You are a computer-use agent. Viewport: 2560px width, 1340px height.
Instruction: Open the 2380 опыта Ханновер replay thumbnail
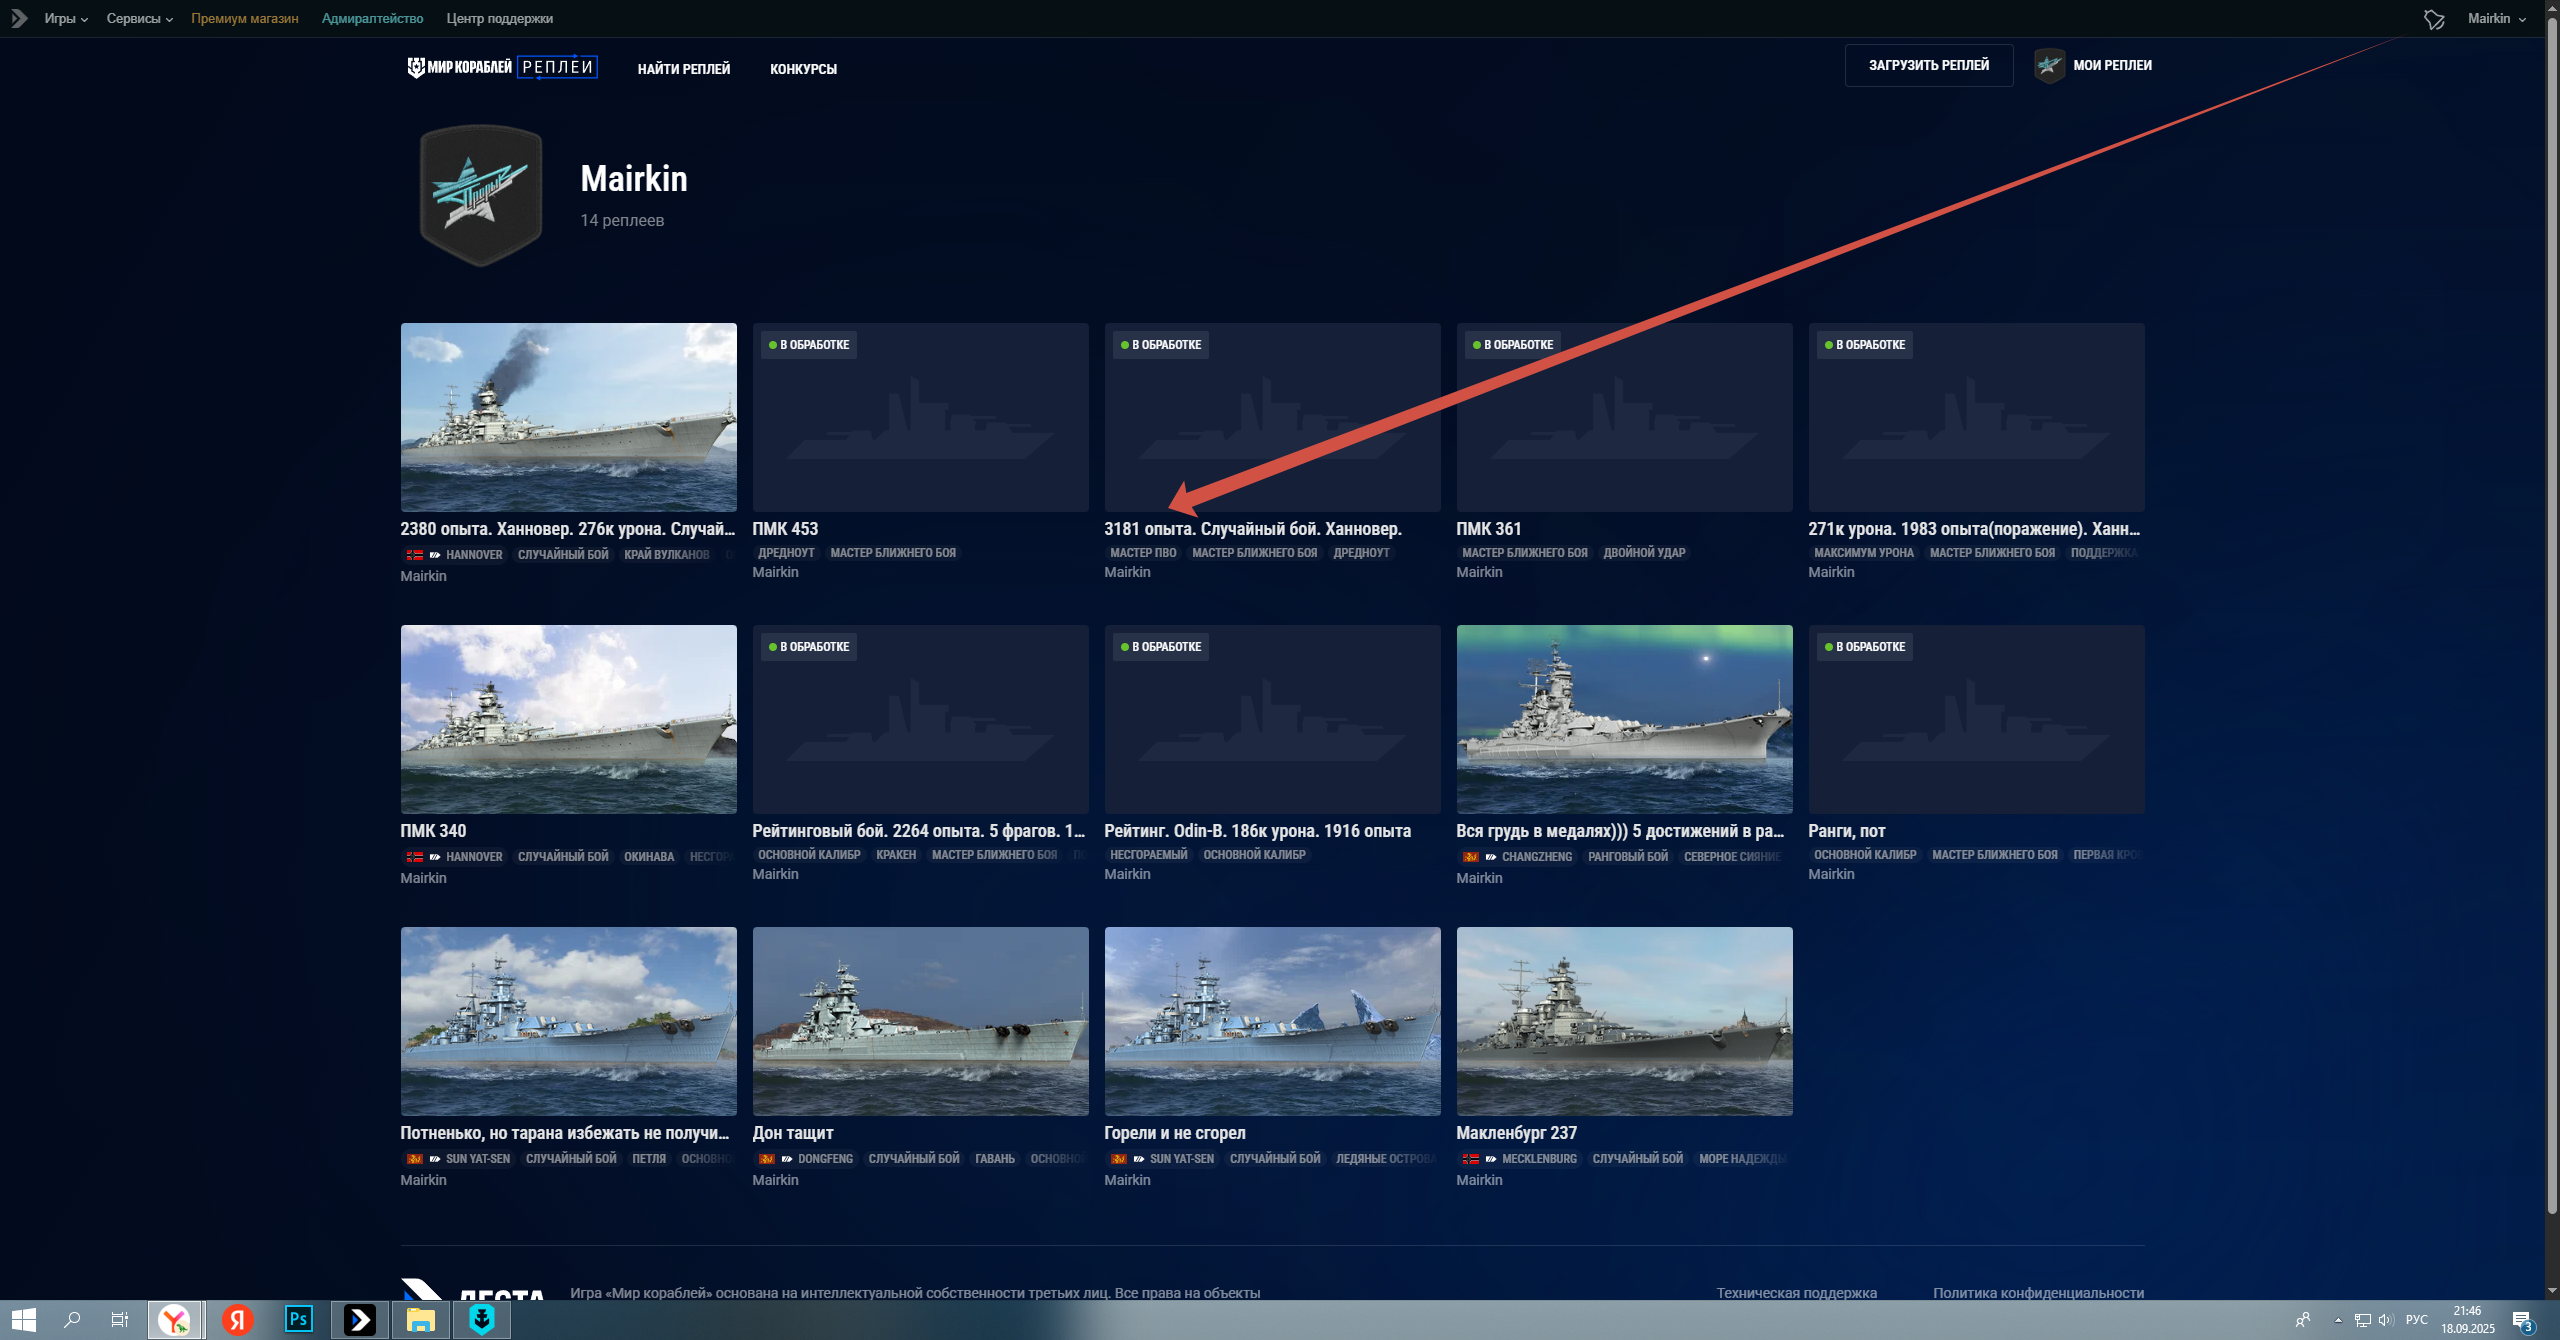click(568, 417)
